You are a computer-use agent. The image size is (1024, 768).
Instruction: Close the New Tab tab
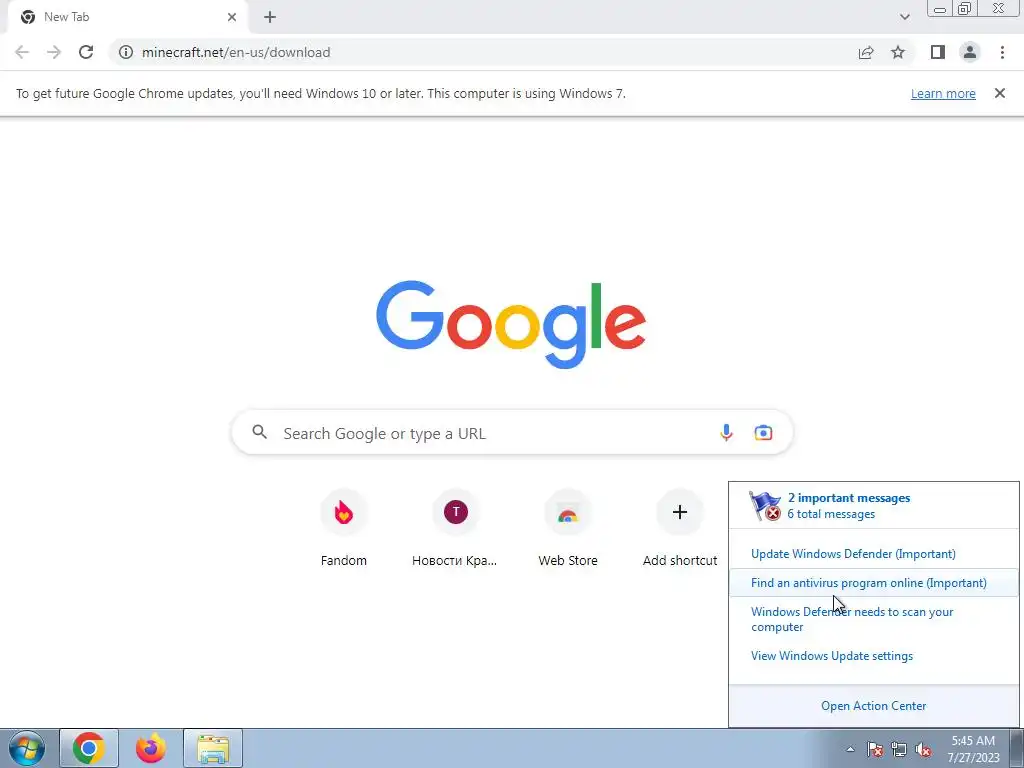(232, 17)
